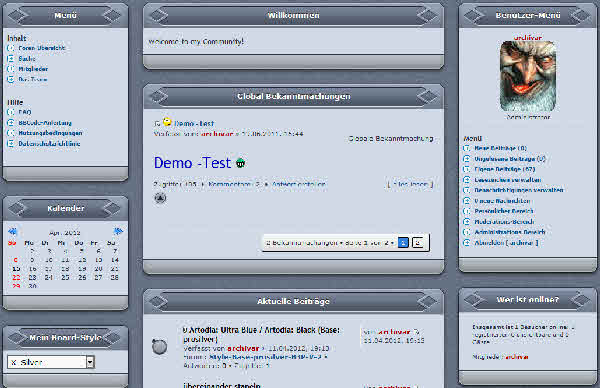The image size is (600, 388).
Task: Go to previous calendar month arrow
Action: [13, 231]
